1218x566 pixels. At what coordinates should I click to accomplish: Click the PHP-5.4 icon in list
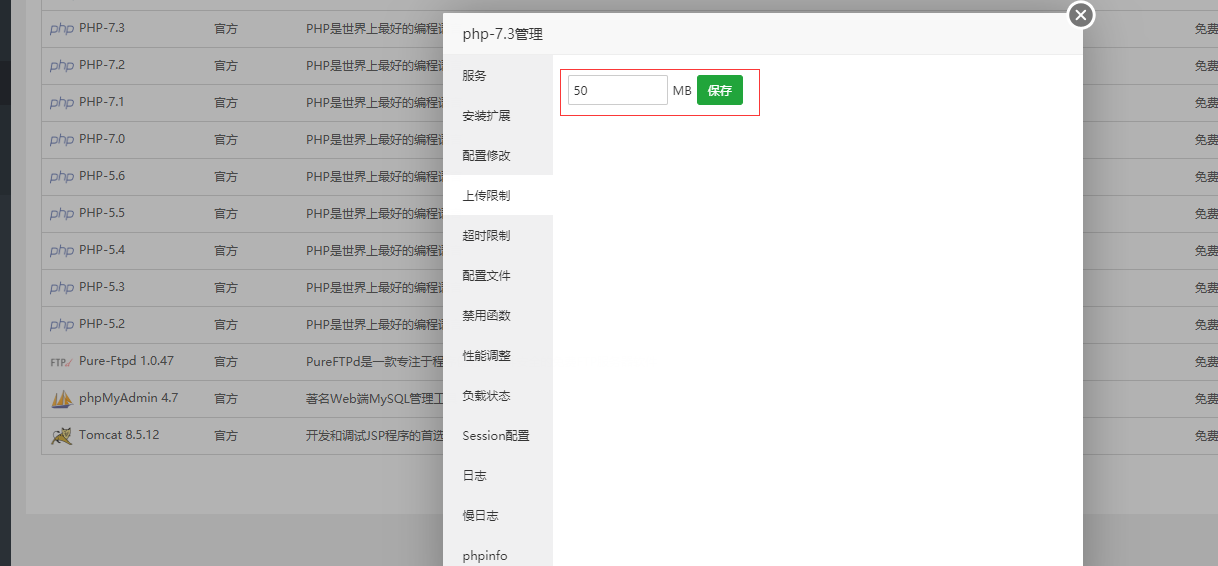[x=62, y=250]
